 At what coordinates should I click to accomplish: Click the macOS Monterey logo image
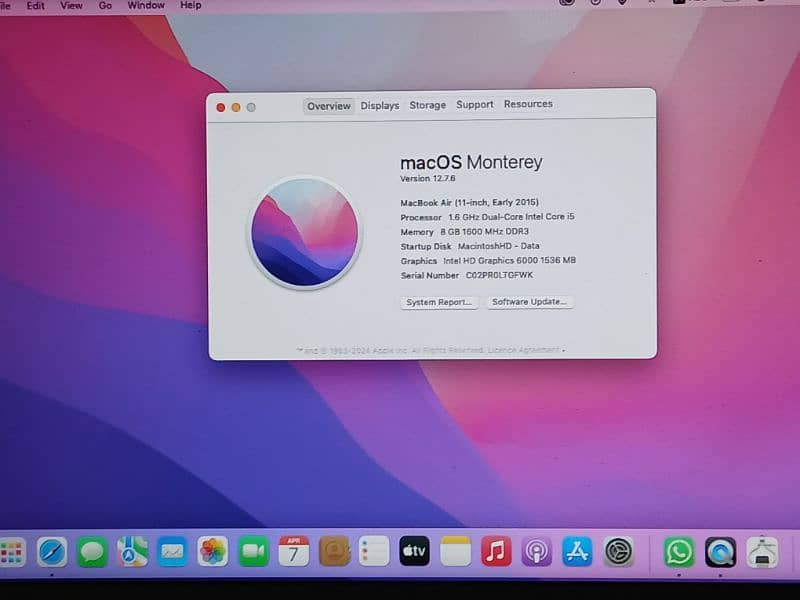[x=305, y=233]
